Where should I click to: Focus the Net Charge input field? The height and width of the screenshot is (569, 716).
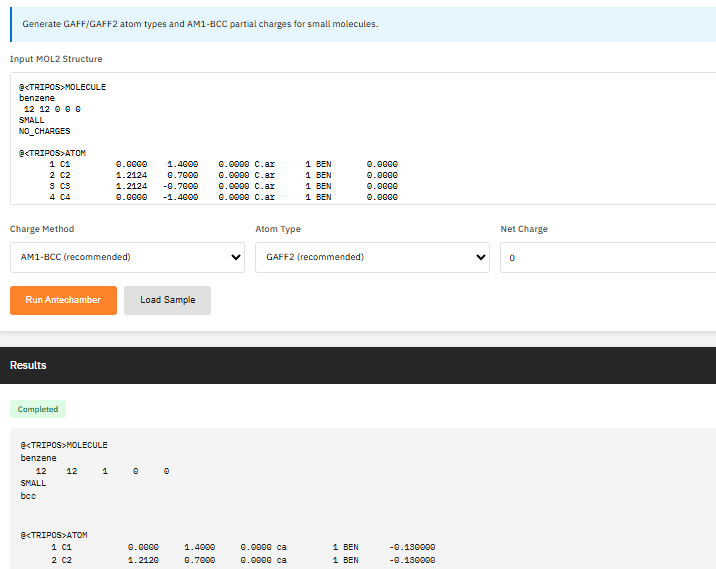click(x=608, y=257)
